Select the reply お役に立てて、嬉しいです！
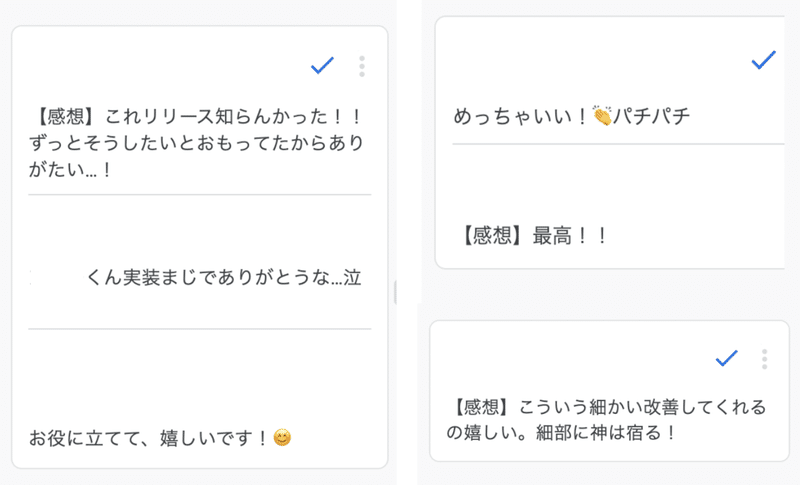The height and width of the screenshot is (485, 800). click(160, 438)
